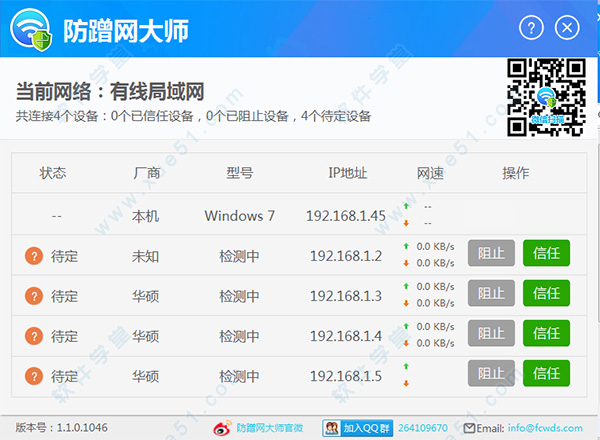Click pending status icon for 192.168.1.4
600x440 pixels.
[34, 336]
